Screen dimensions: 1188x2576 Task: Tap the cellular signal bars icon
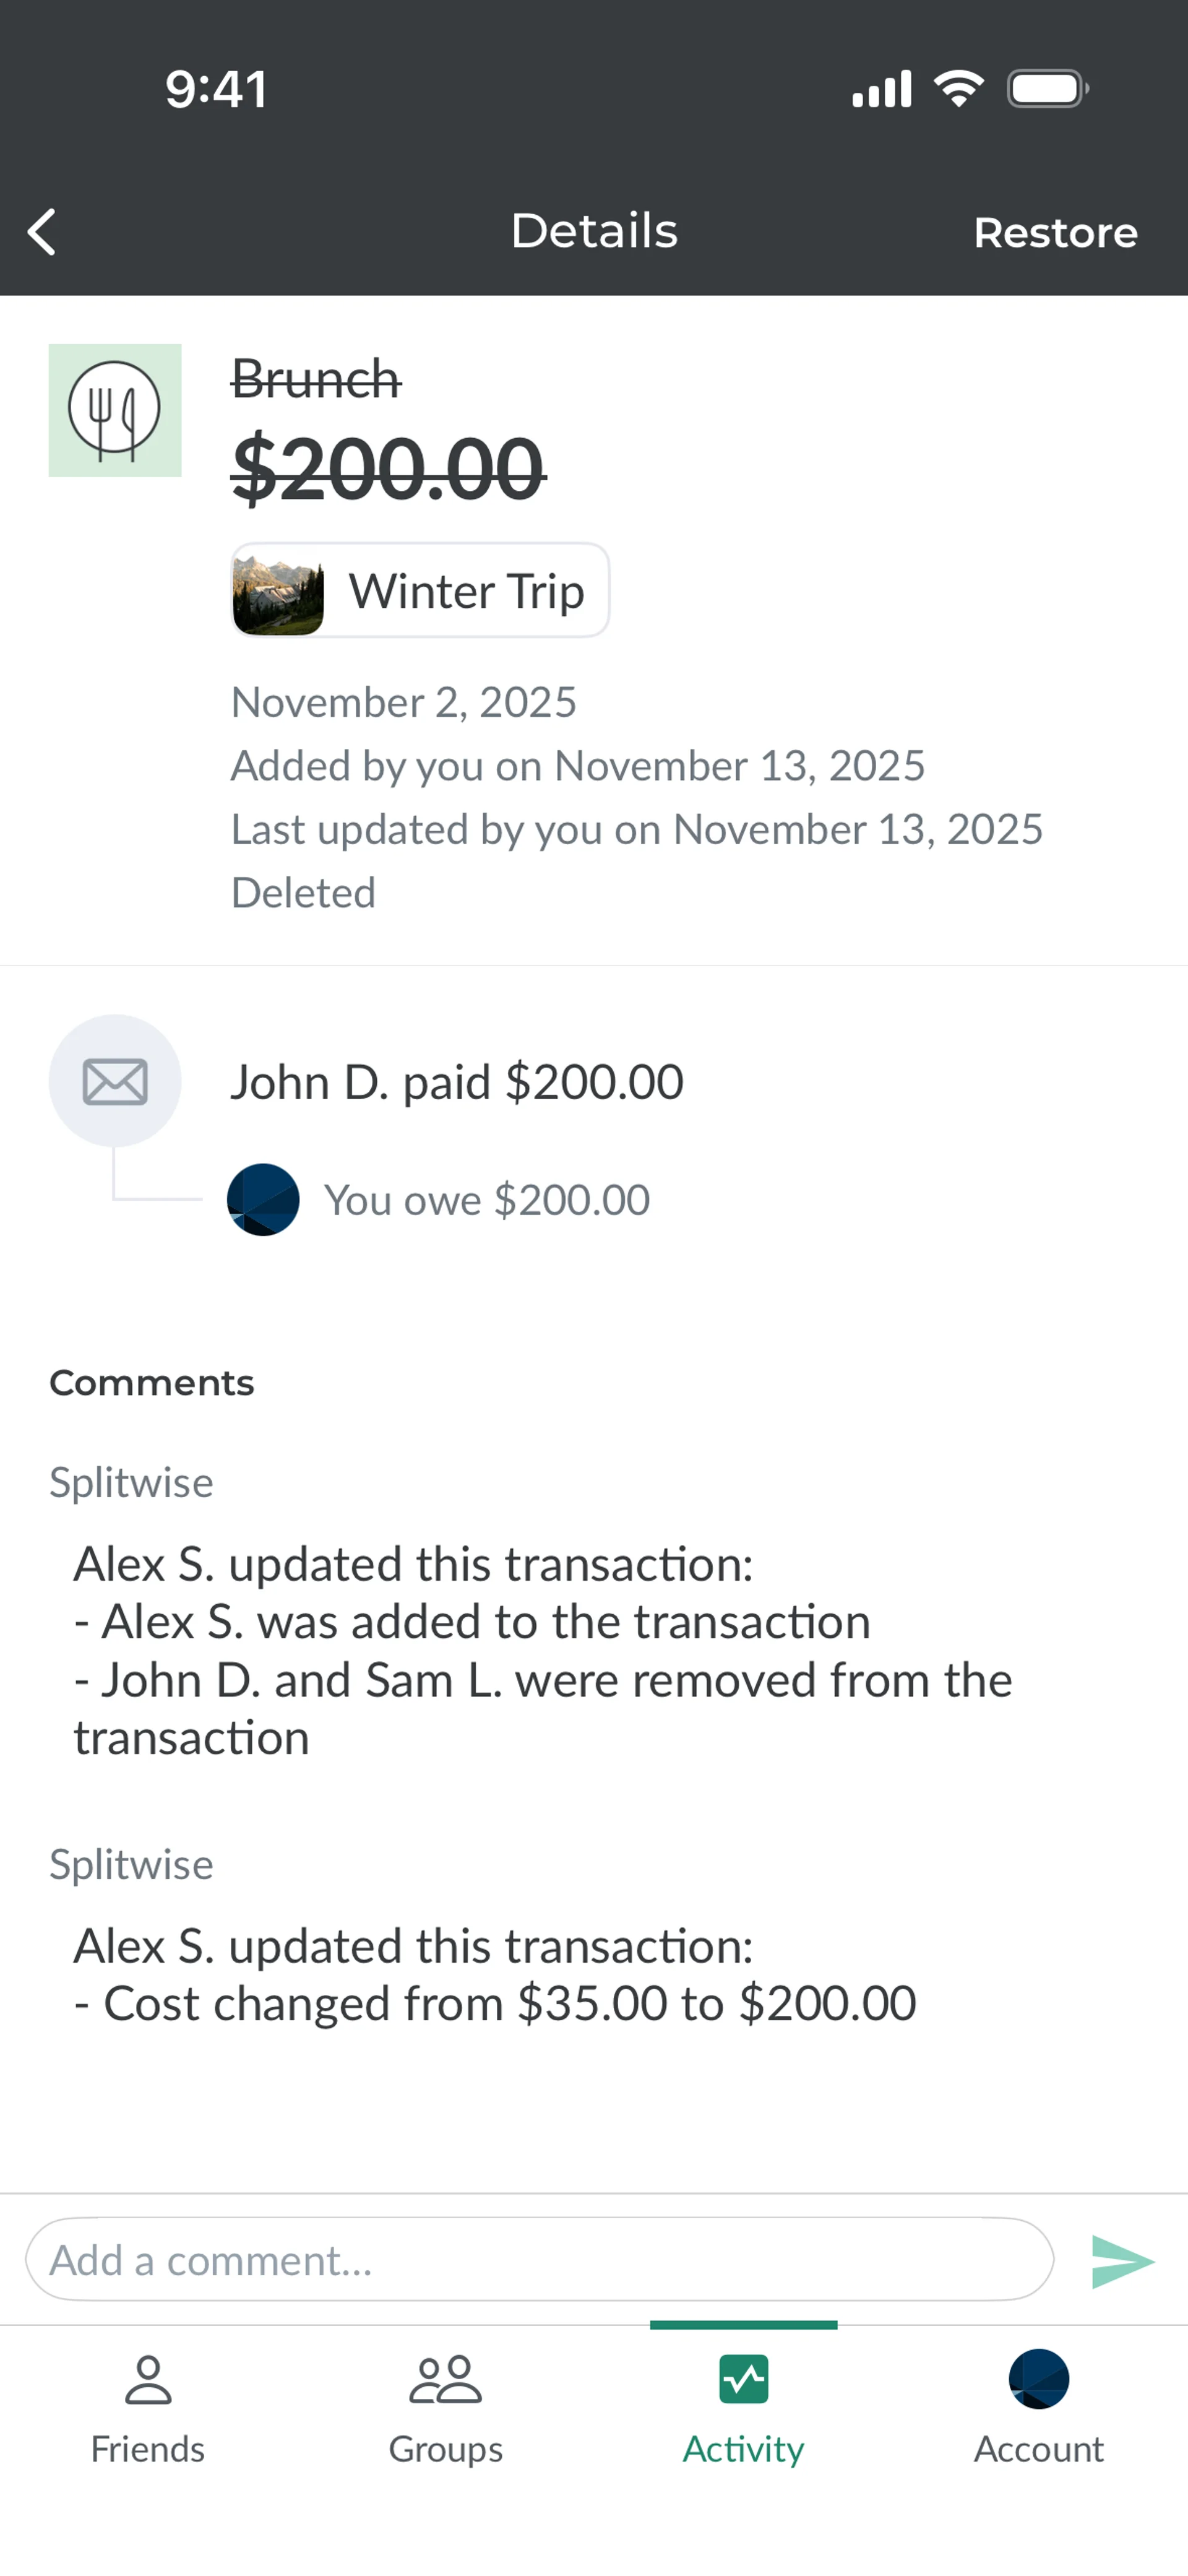881,89
